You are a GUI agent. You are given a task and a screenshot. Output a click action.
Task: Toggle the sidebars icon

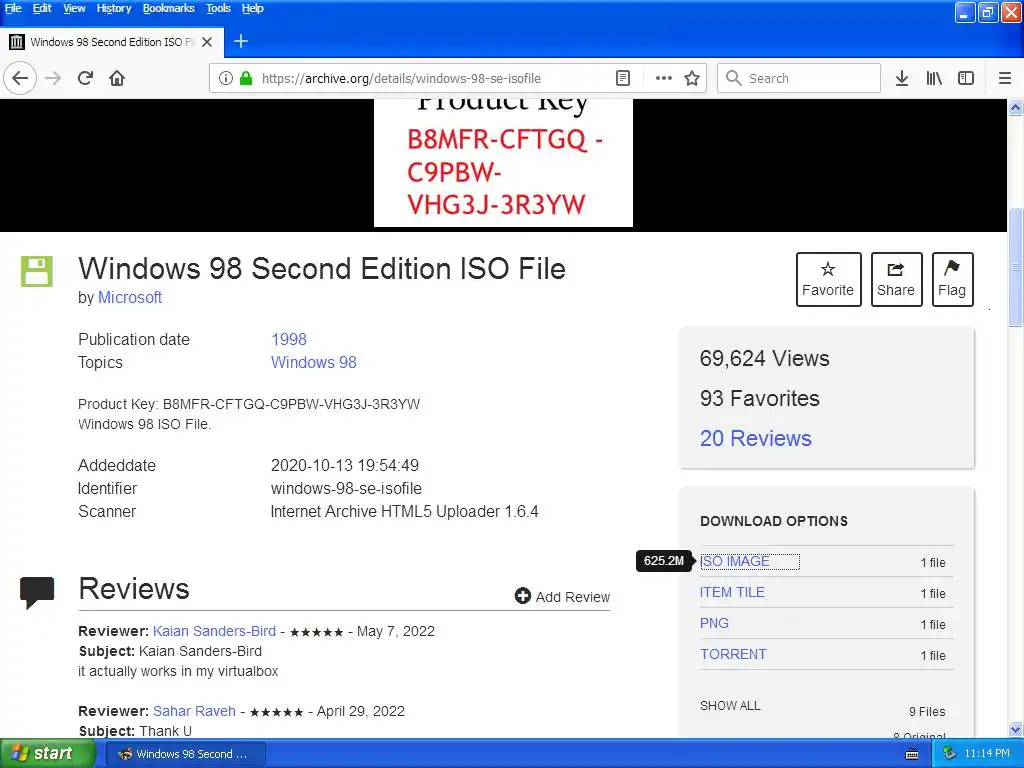point(966,78)
